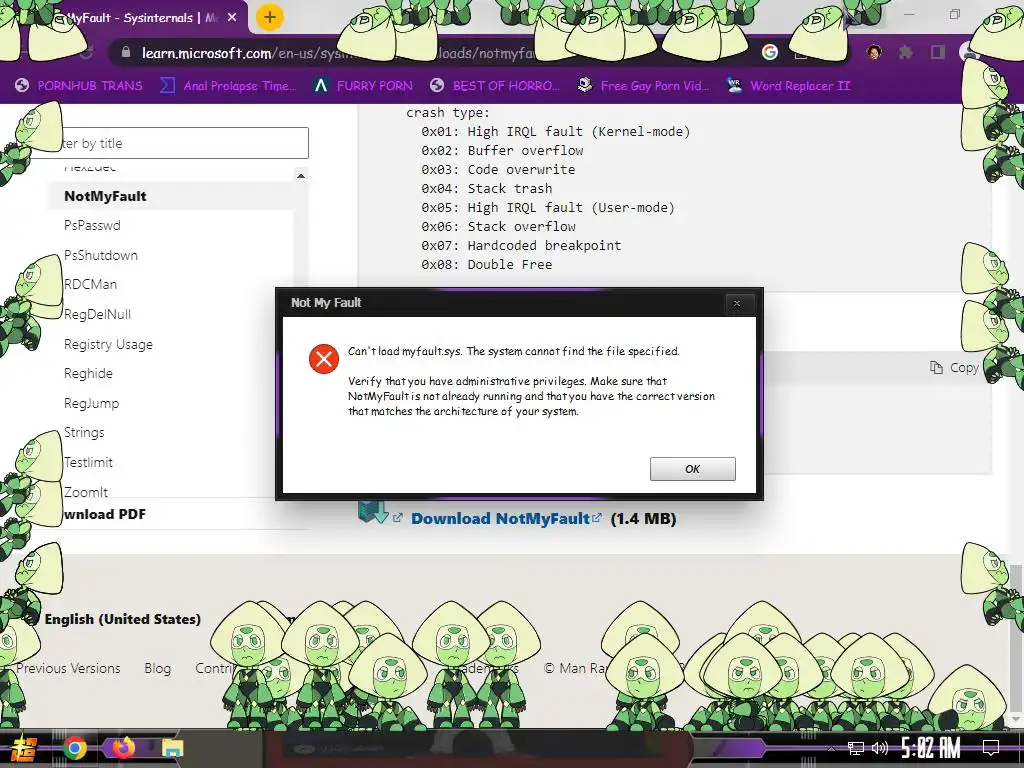Open RDCMan in the sidebar
1024x768 pixels.
[90, 285]
